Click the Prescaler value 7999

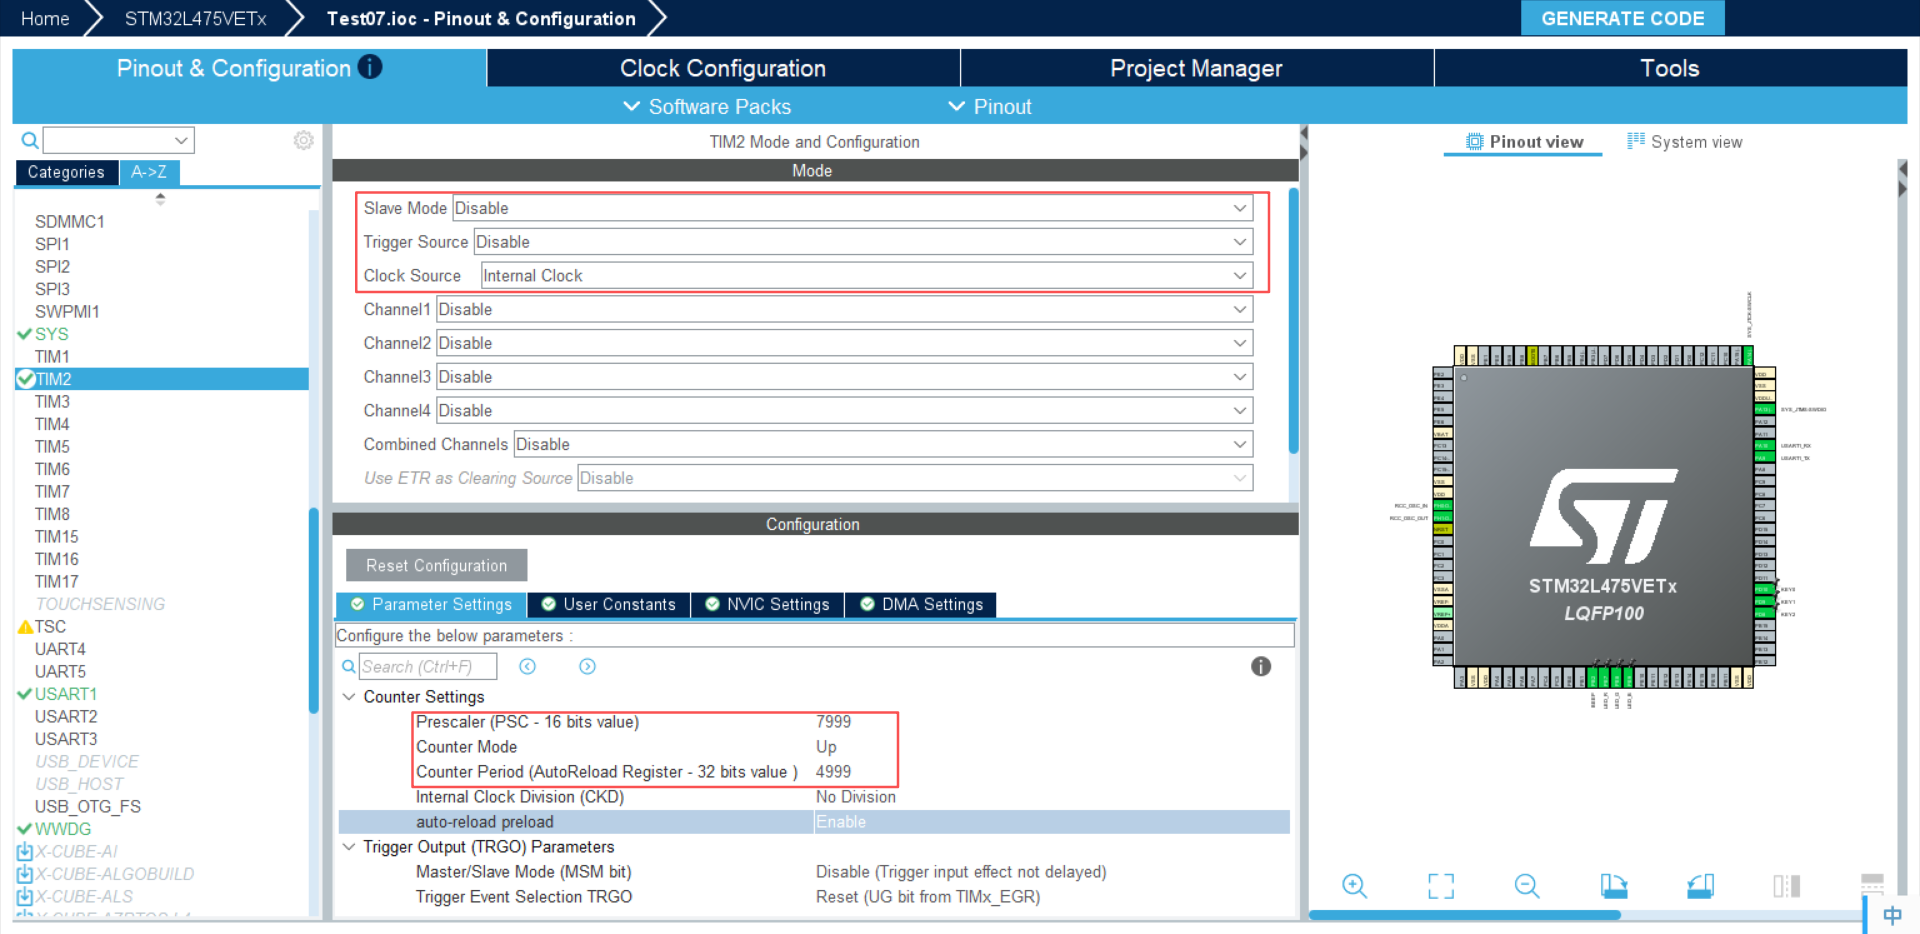(833, 722)
